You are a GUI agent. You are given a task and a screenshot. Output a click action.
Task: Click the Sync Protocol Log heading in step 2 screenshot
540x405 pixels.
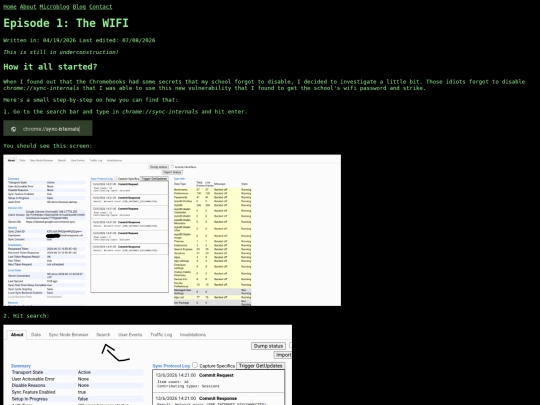coord(171,366)
